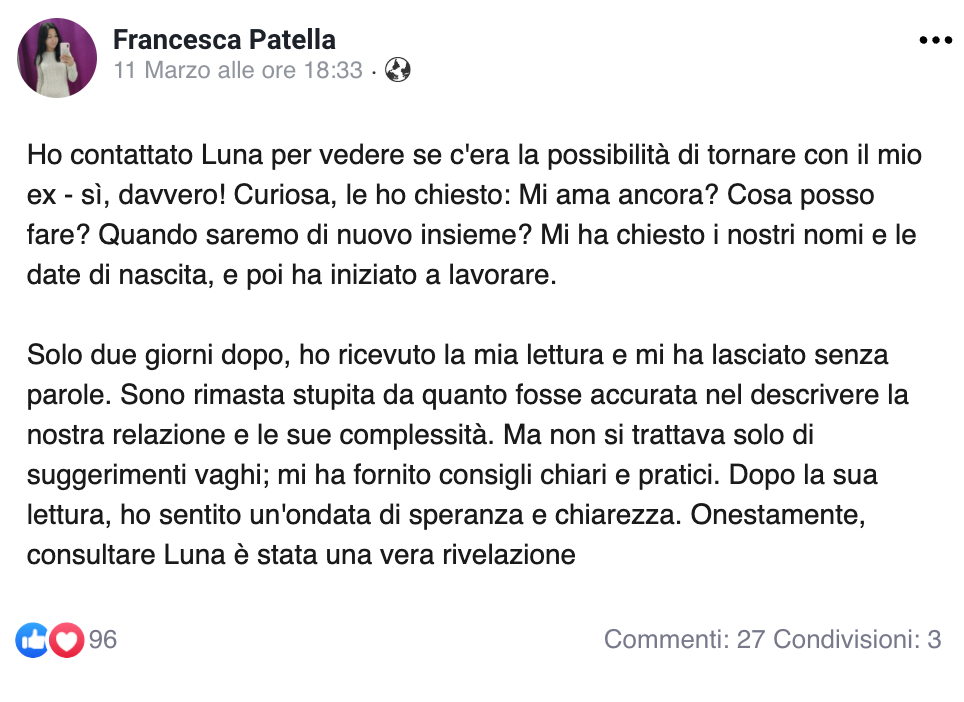Click the line starting 'date di nascita'

click(291, 275)
